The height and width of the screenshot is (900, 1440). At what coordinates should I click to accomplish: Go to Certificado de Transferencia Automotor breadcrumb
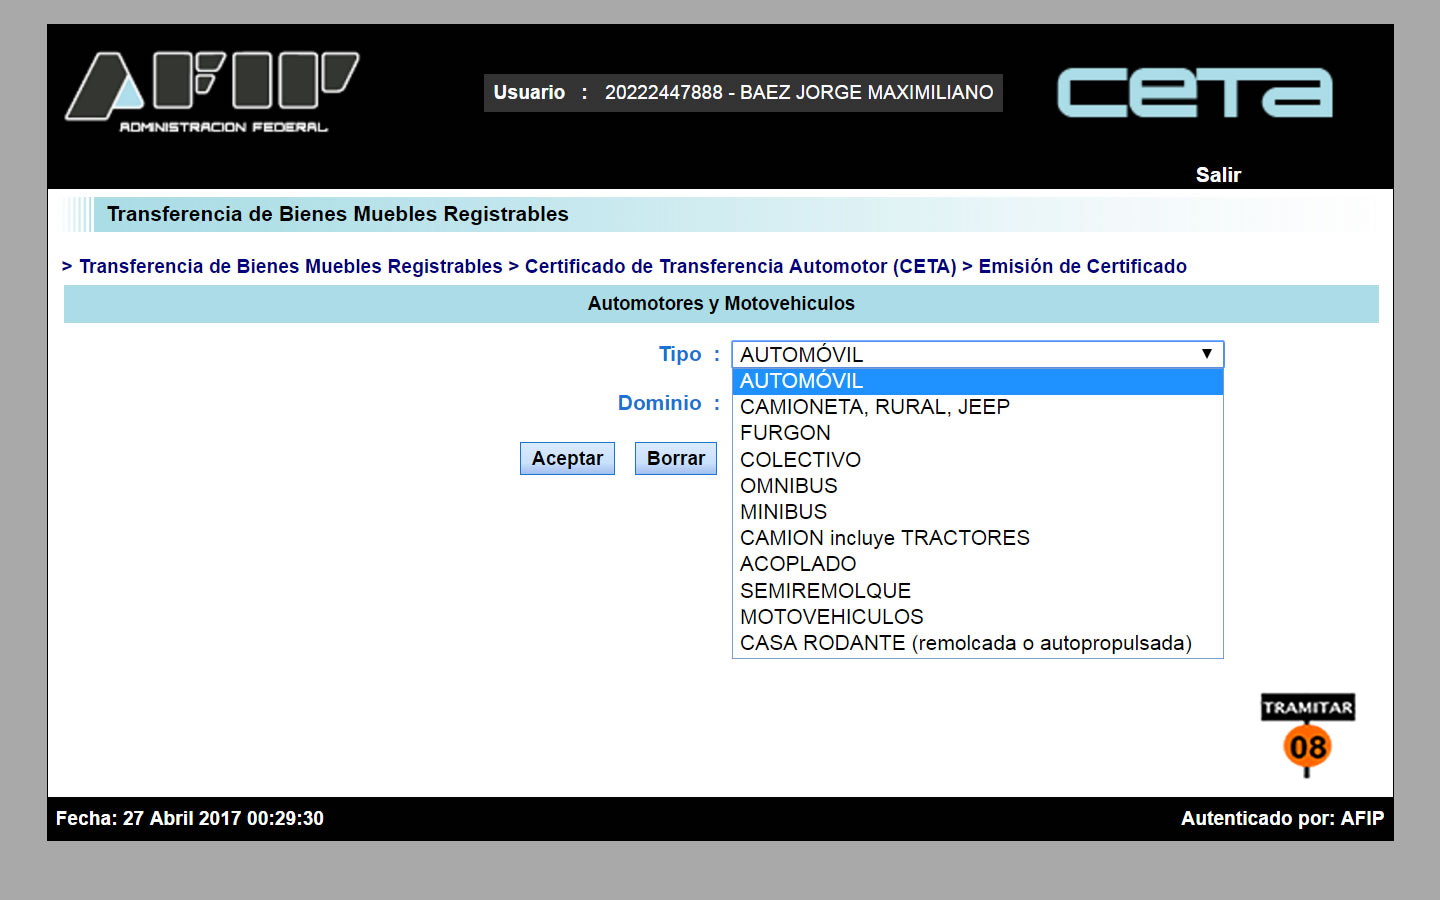(x=741, y=266)
